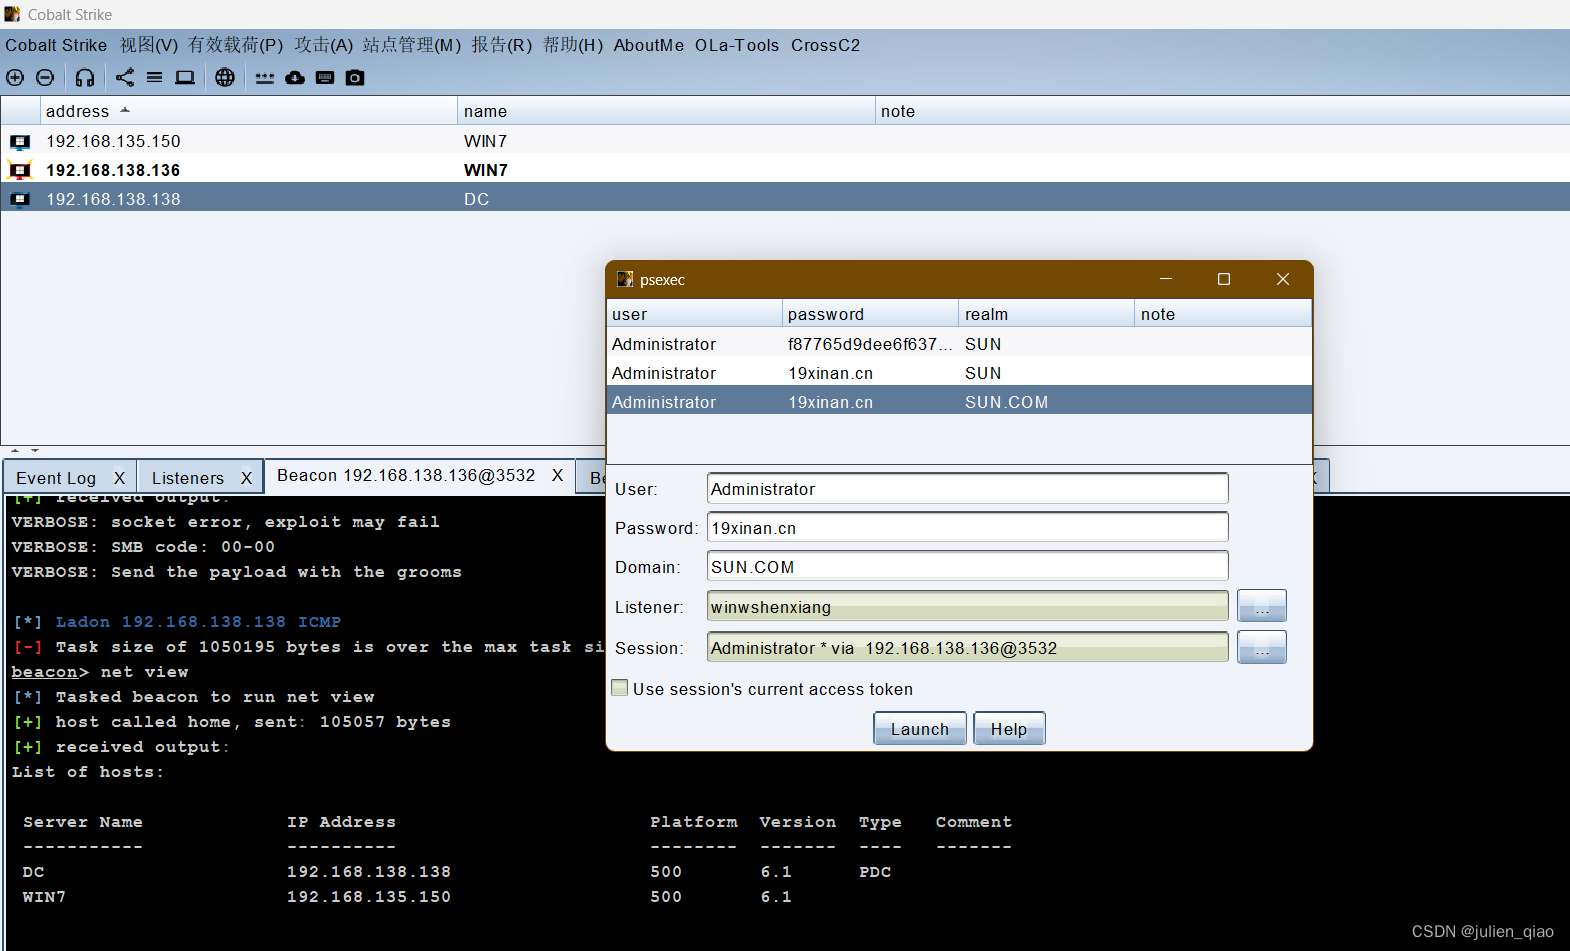The image size is (1570, 951).
Task: Click the Help button in psexec
Action: click(1009, 729)
